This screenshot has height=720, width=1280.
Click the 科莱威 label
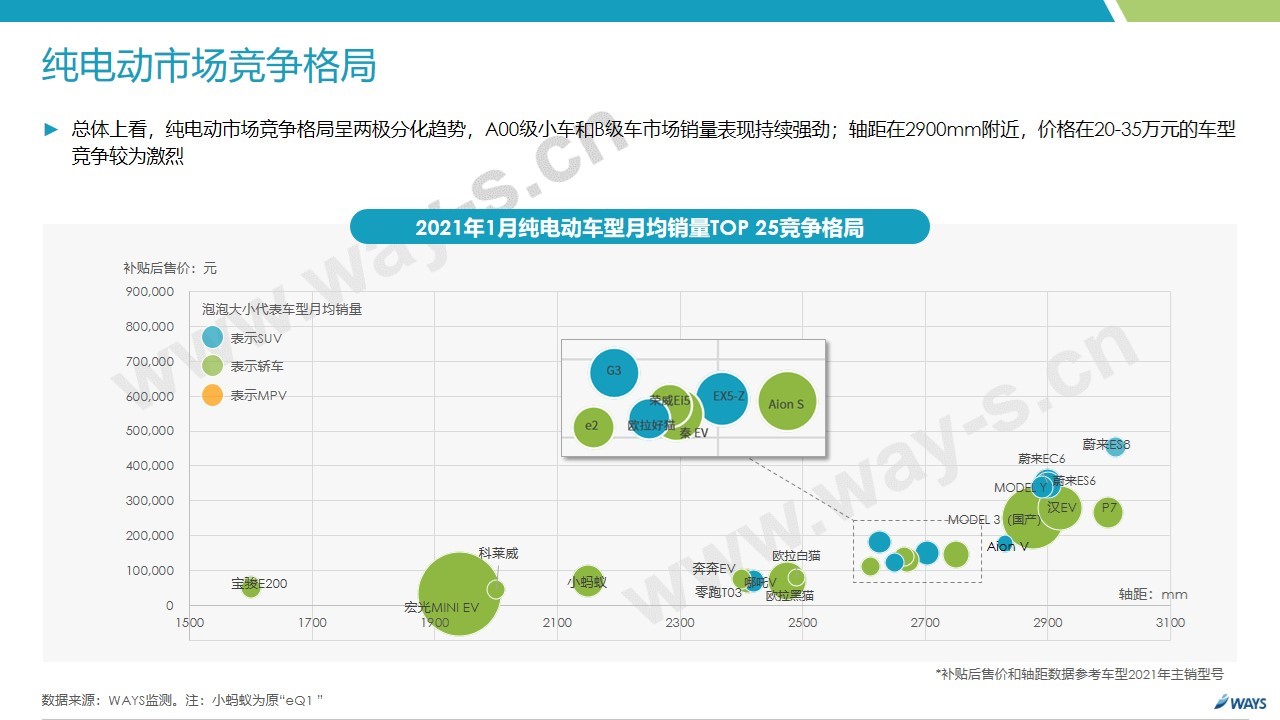click(498, 553)
